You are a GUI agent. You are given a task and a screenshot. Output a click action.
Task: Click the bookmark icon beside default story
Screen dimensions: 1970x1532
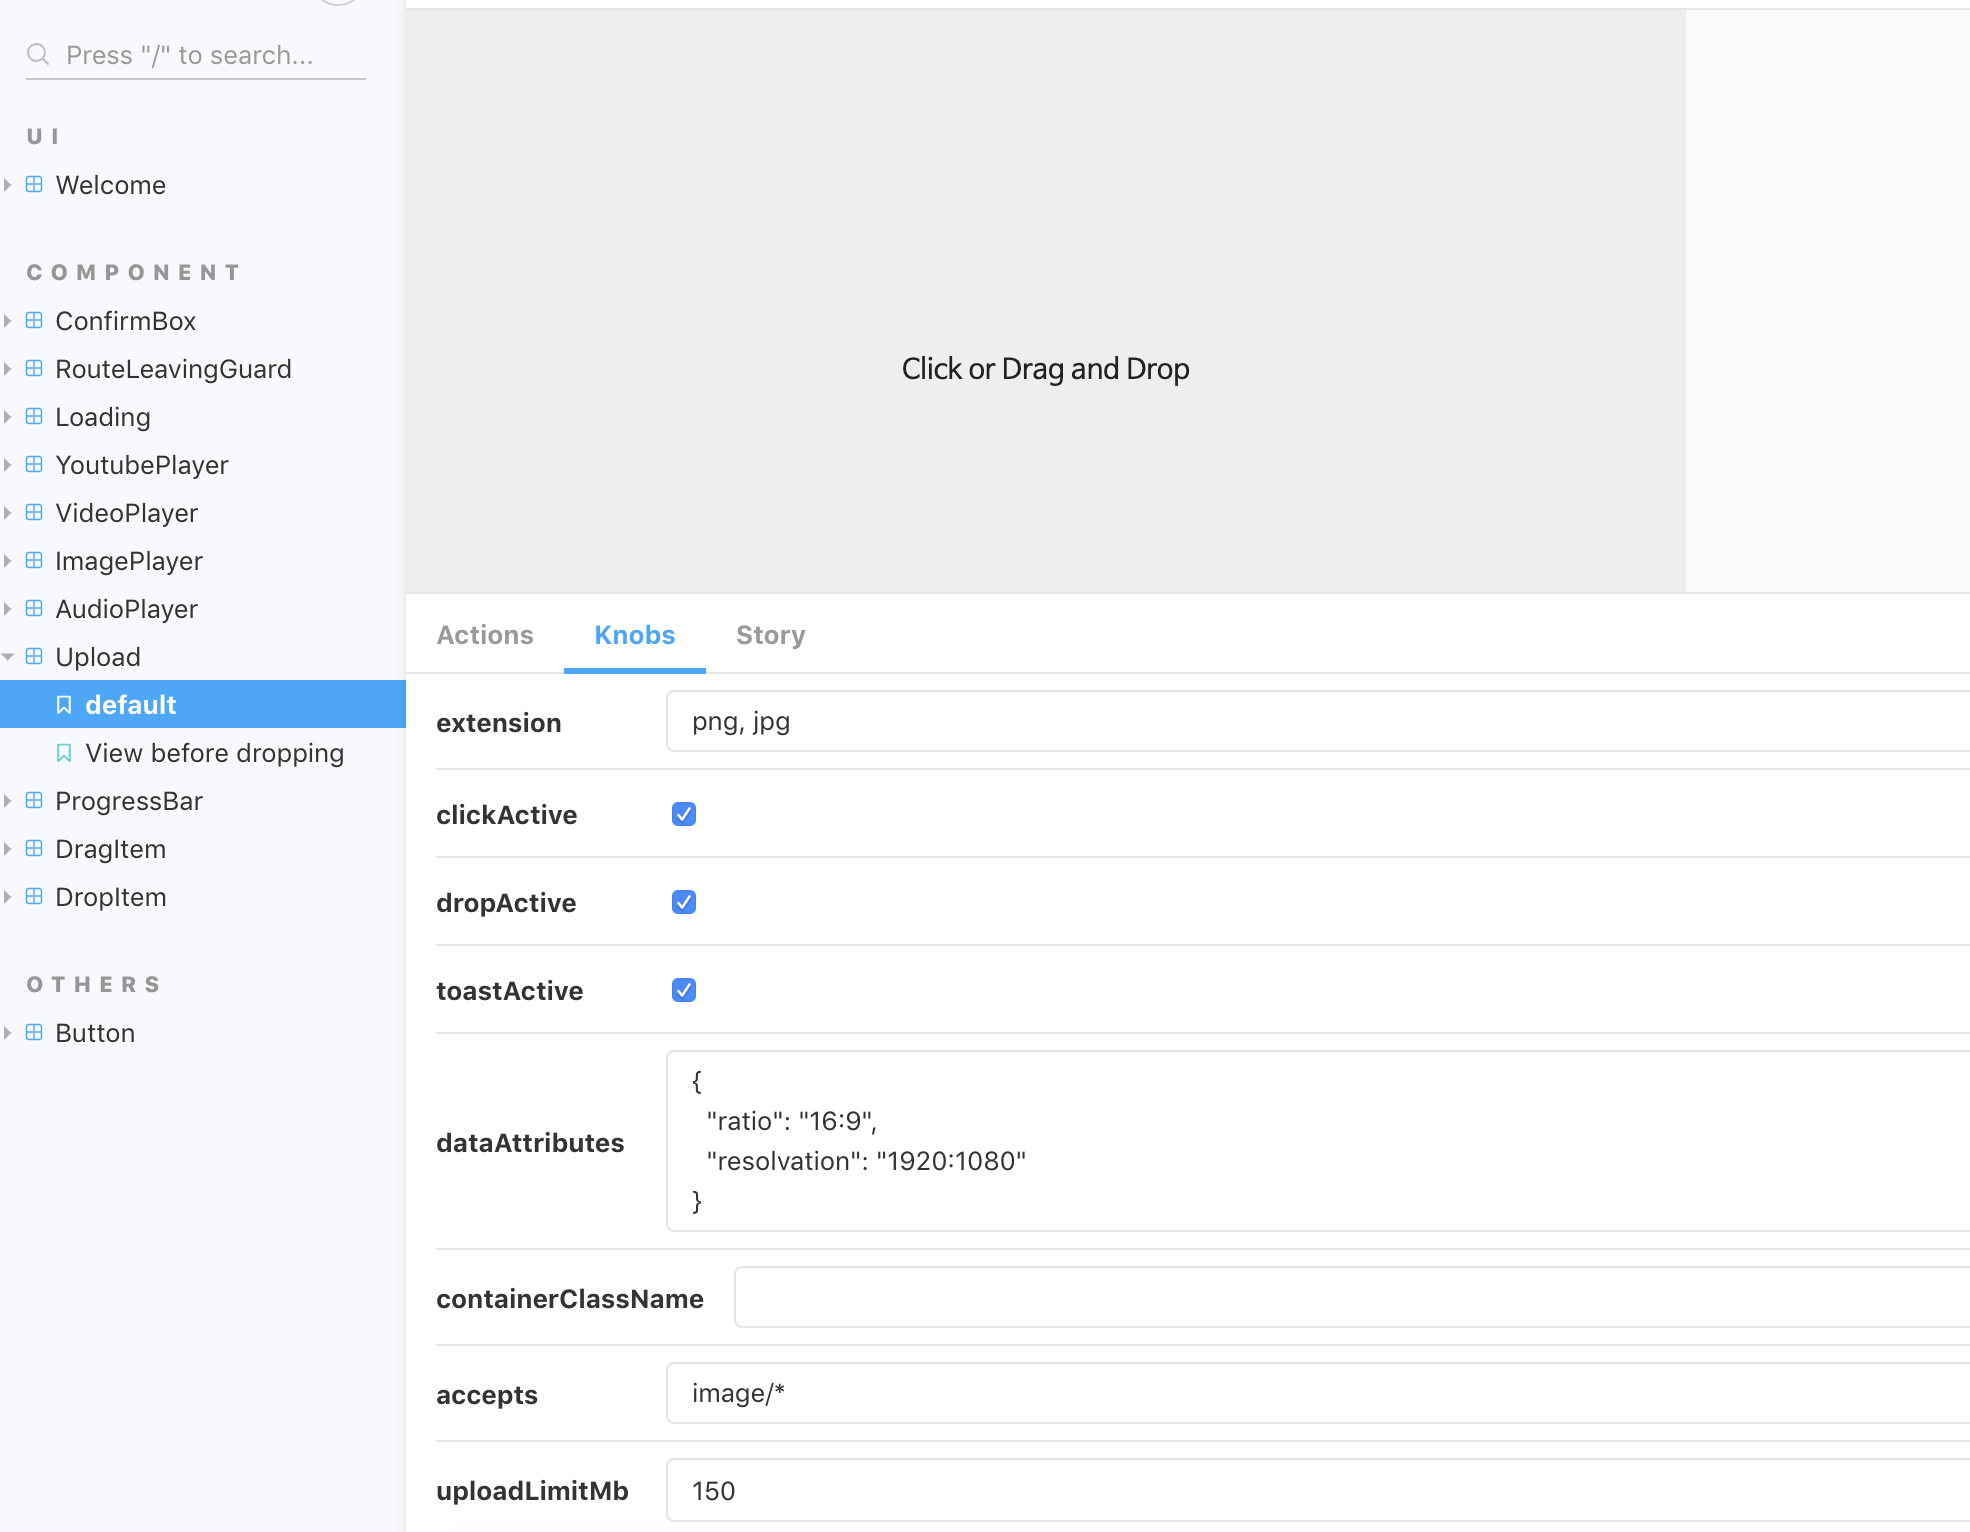coord(64,705)
